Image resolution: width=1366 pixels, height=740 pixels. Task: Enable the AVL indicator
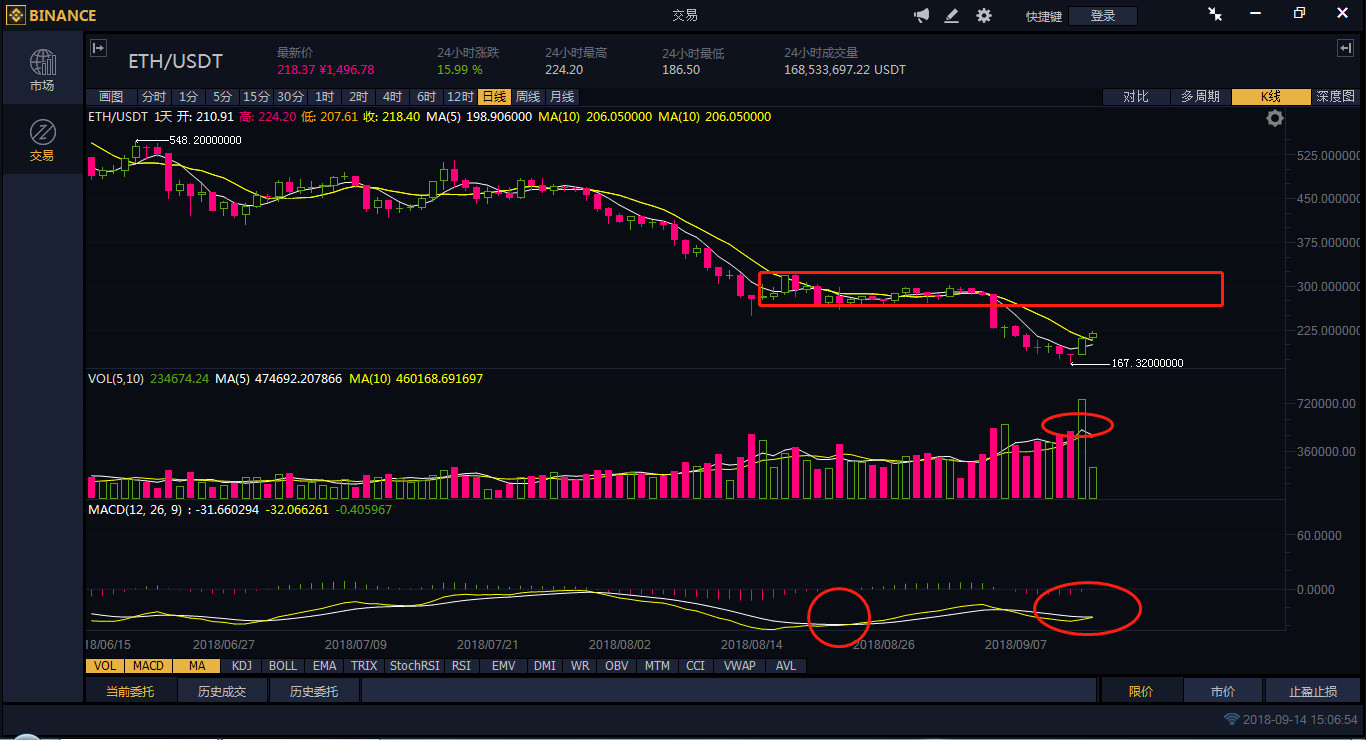(x=786, y=665)
